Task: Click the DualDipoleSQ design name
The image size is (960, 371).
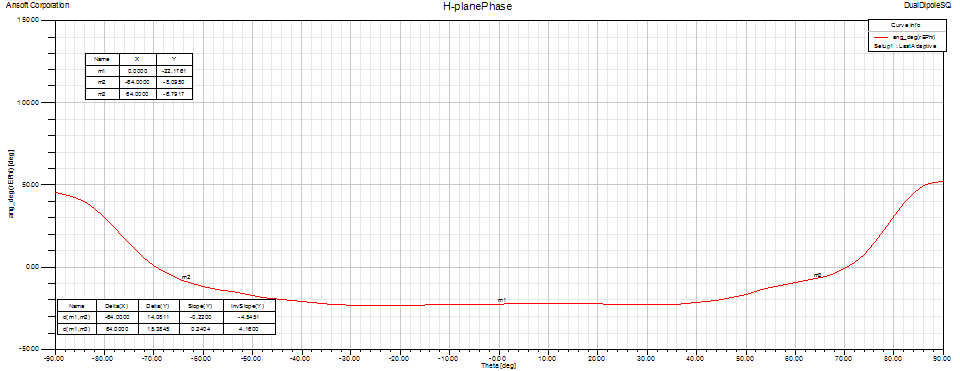Action: (929, 5)
